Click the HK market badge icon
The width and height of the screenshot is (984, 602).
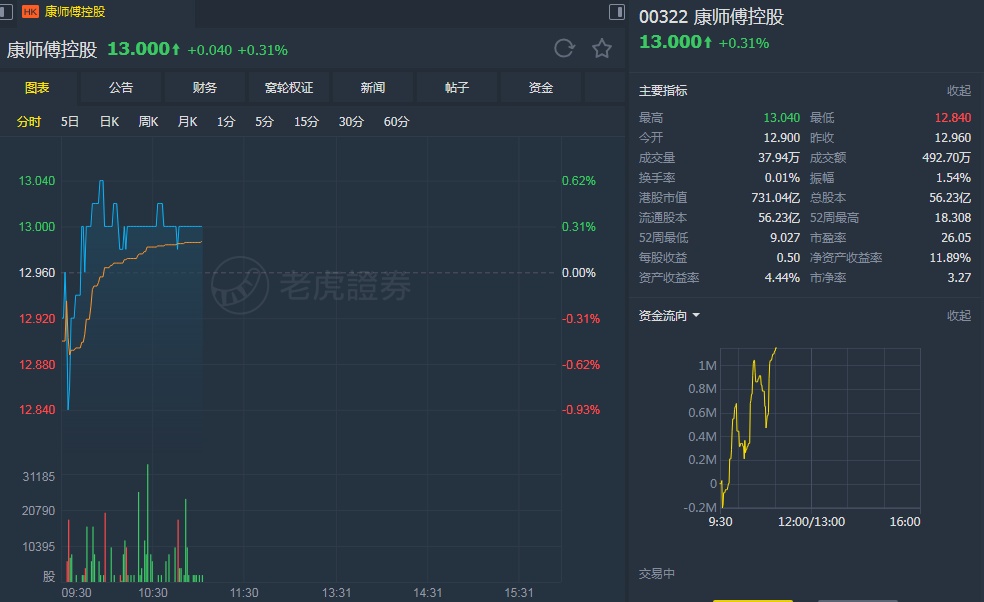tap(30, 12)
